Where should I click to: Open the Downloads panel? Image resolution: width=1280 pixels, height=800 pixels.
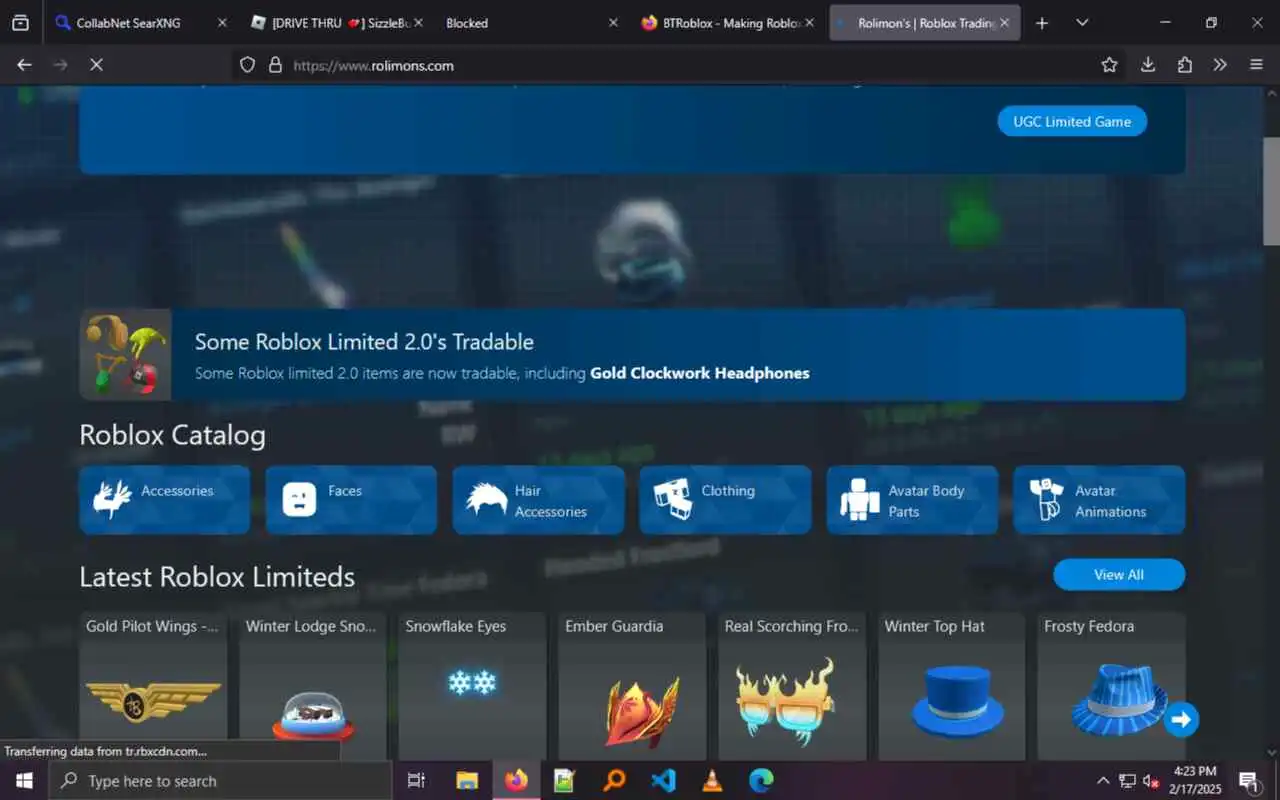coord(1148,65)
